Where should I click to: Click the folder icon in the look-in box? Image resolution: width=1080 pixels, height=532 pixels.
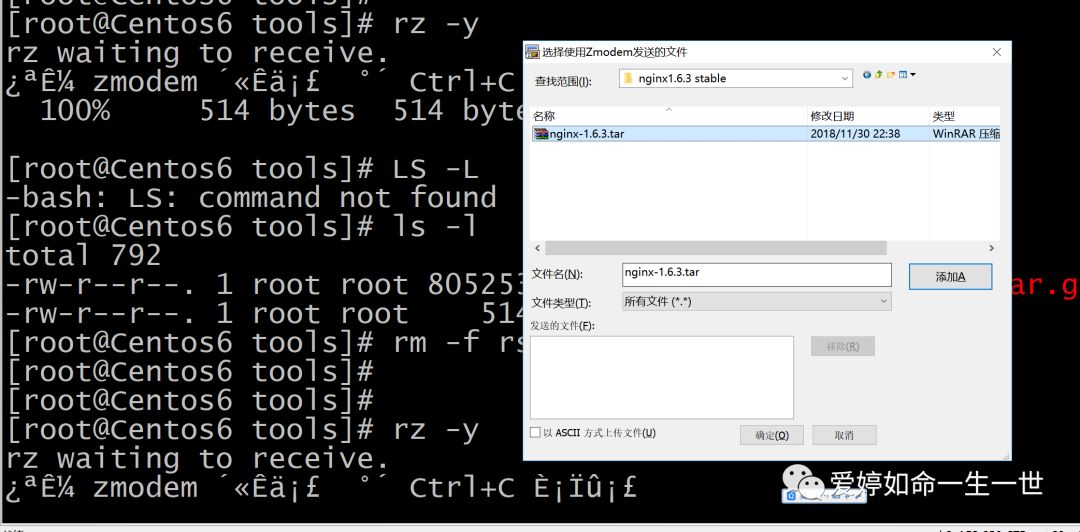pyautogui.click(x=627, y=79)
